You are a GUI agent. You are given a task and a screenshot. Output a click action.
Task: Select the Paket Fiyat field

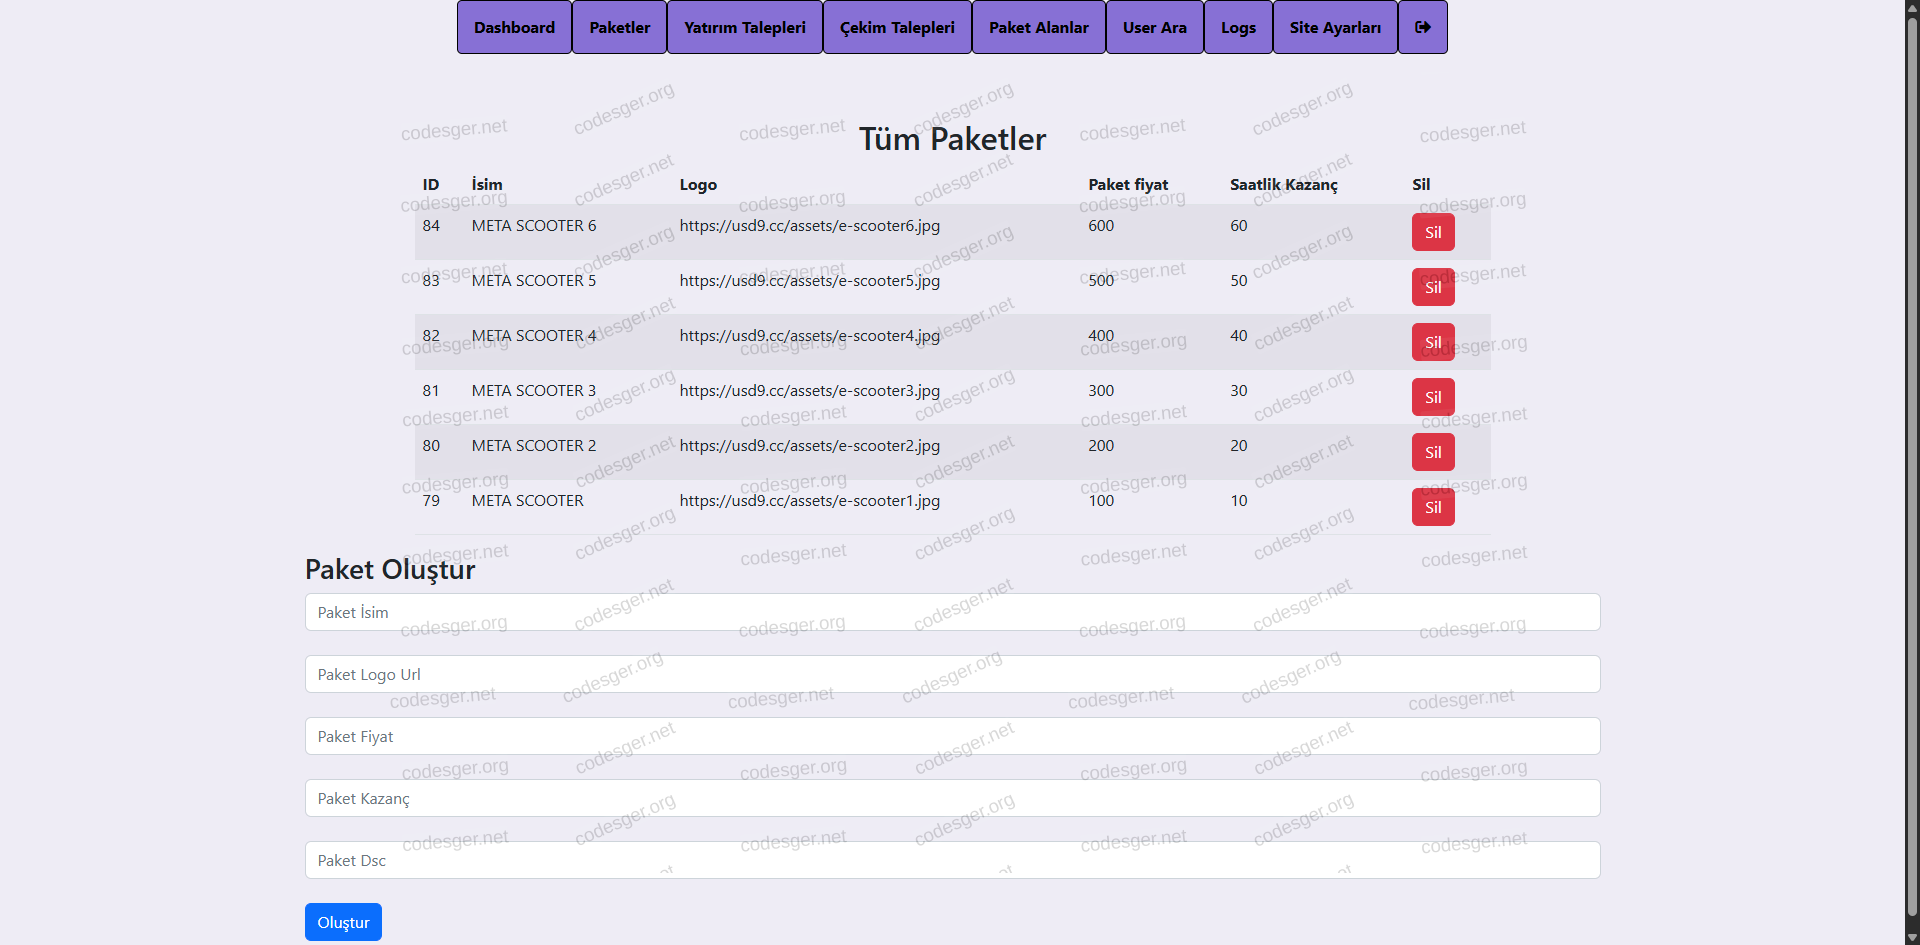coord(952,736)
